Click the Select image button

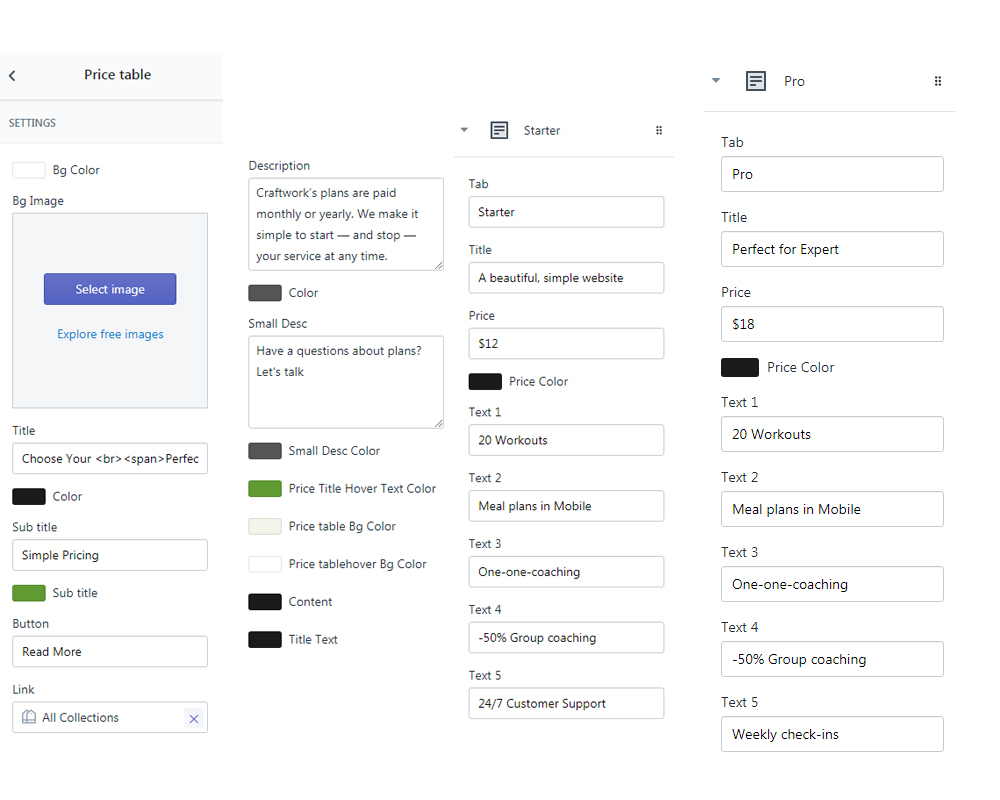[110, 288]
